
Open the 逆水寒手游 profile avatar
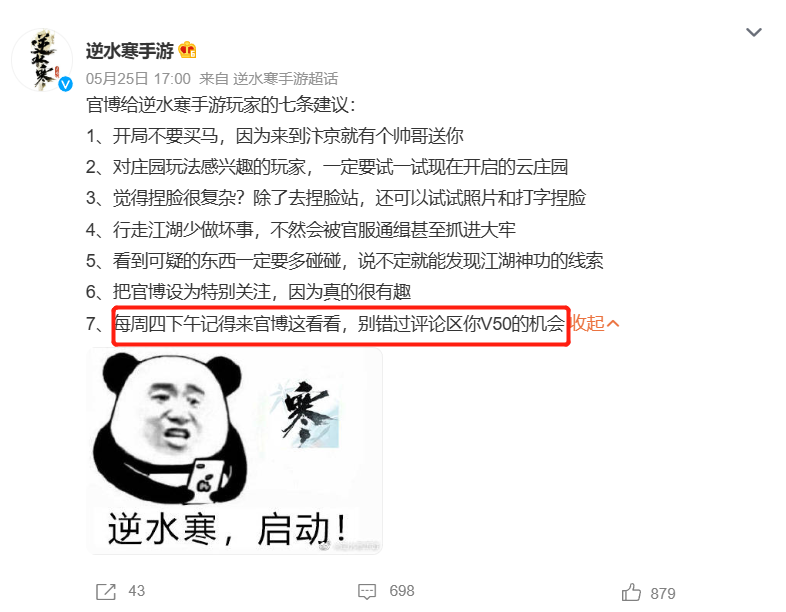coord(42,60)
